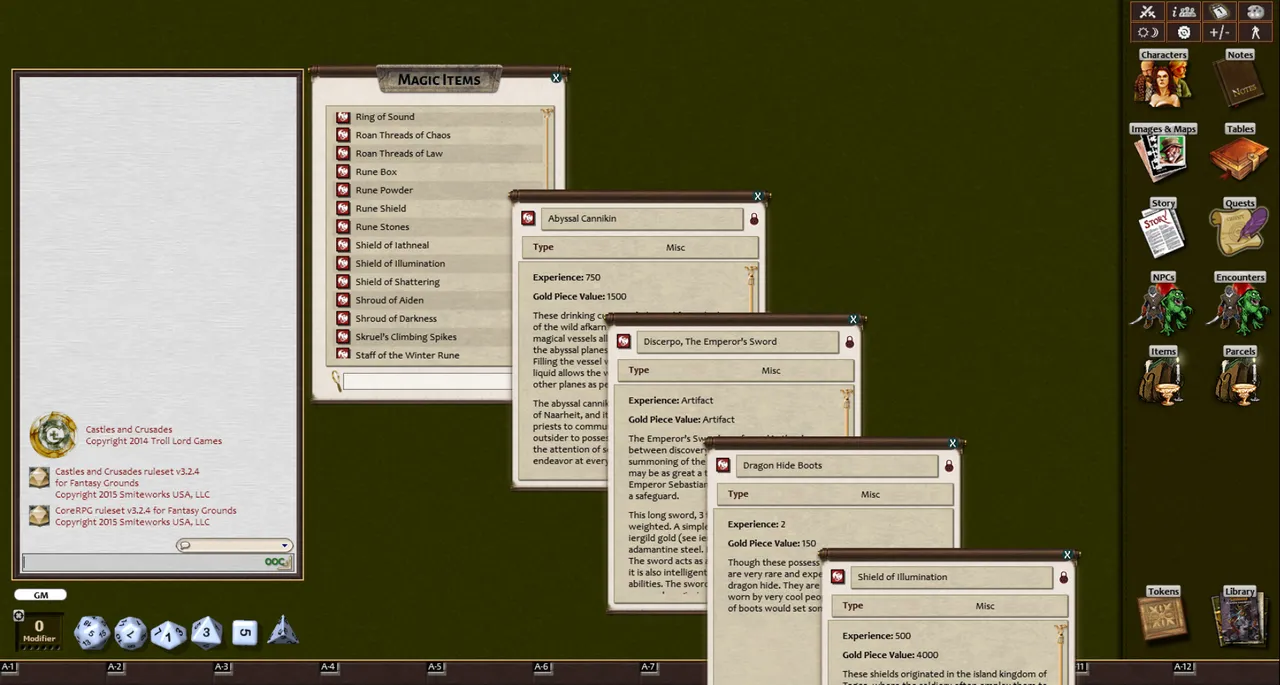Screen dimensions: 1280x685
Task: Select Shroud of Aiden in list
Action: tap(389, 300)
